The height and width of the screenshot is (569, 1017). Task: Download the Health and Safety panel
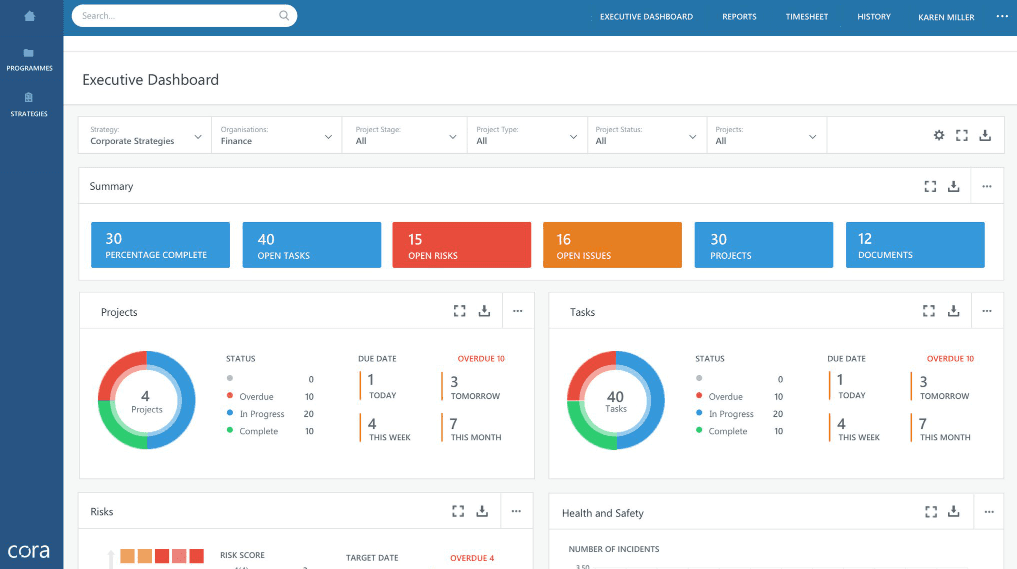click(953, 511)
